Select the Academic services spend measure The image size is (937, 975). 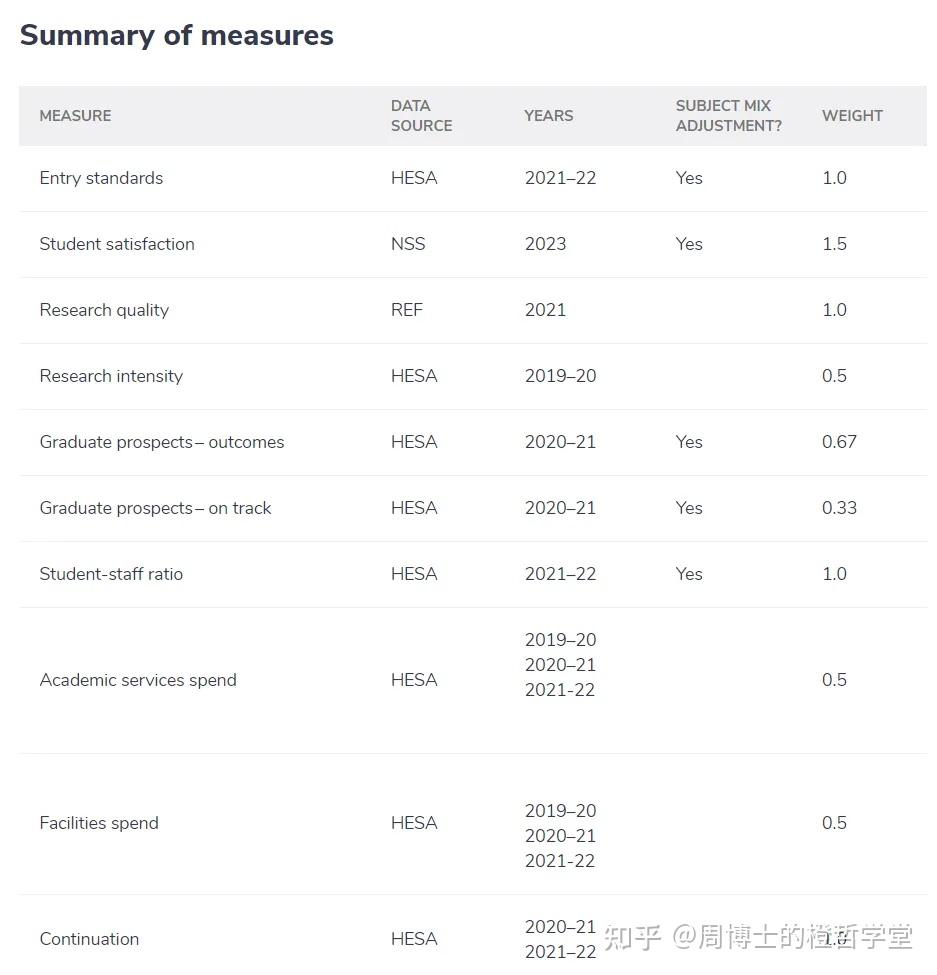pyautogui.click(x=138, y=680)
